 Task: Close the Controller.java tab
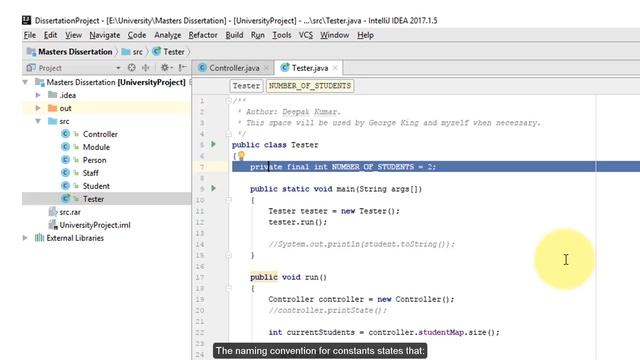(266, 68)
